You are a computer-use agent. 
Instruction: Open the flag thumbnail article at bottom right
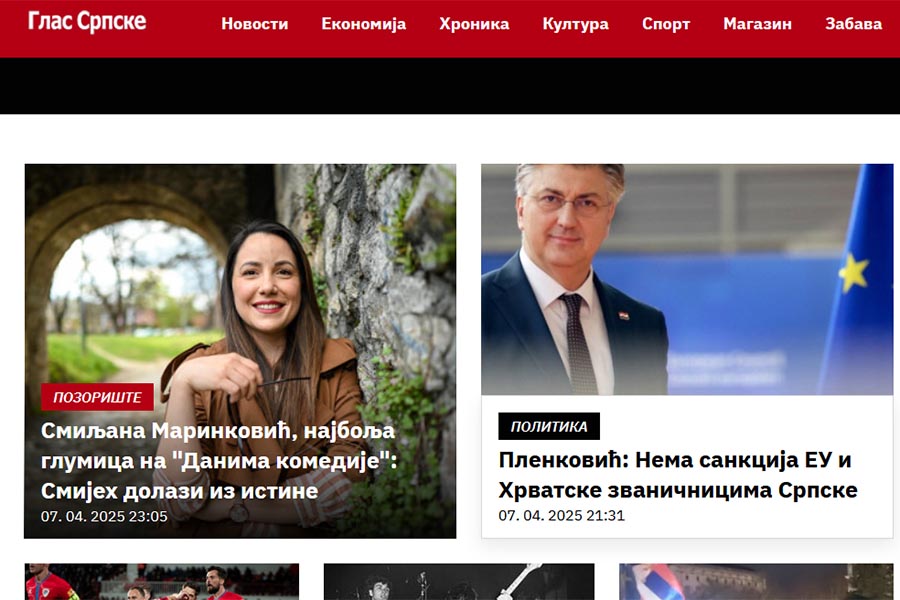pyautogui.click(x=756, y=582)
